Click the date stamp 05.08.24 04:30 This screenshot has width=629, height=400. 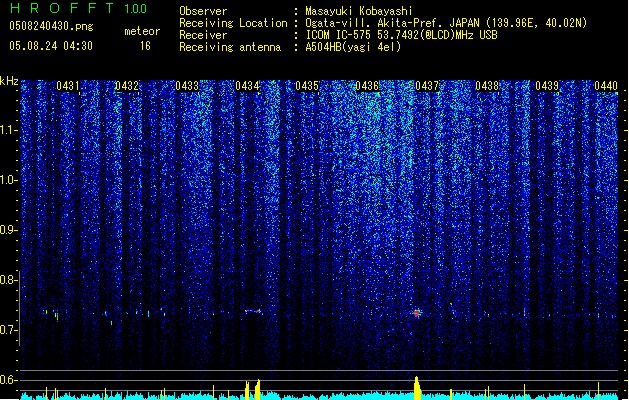point(51,46)
